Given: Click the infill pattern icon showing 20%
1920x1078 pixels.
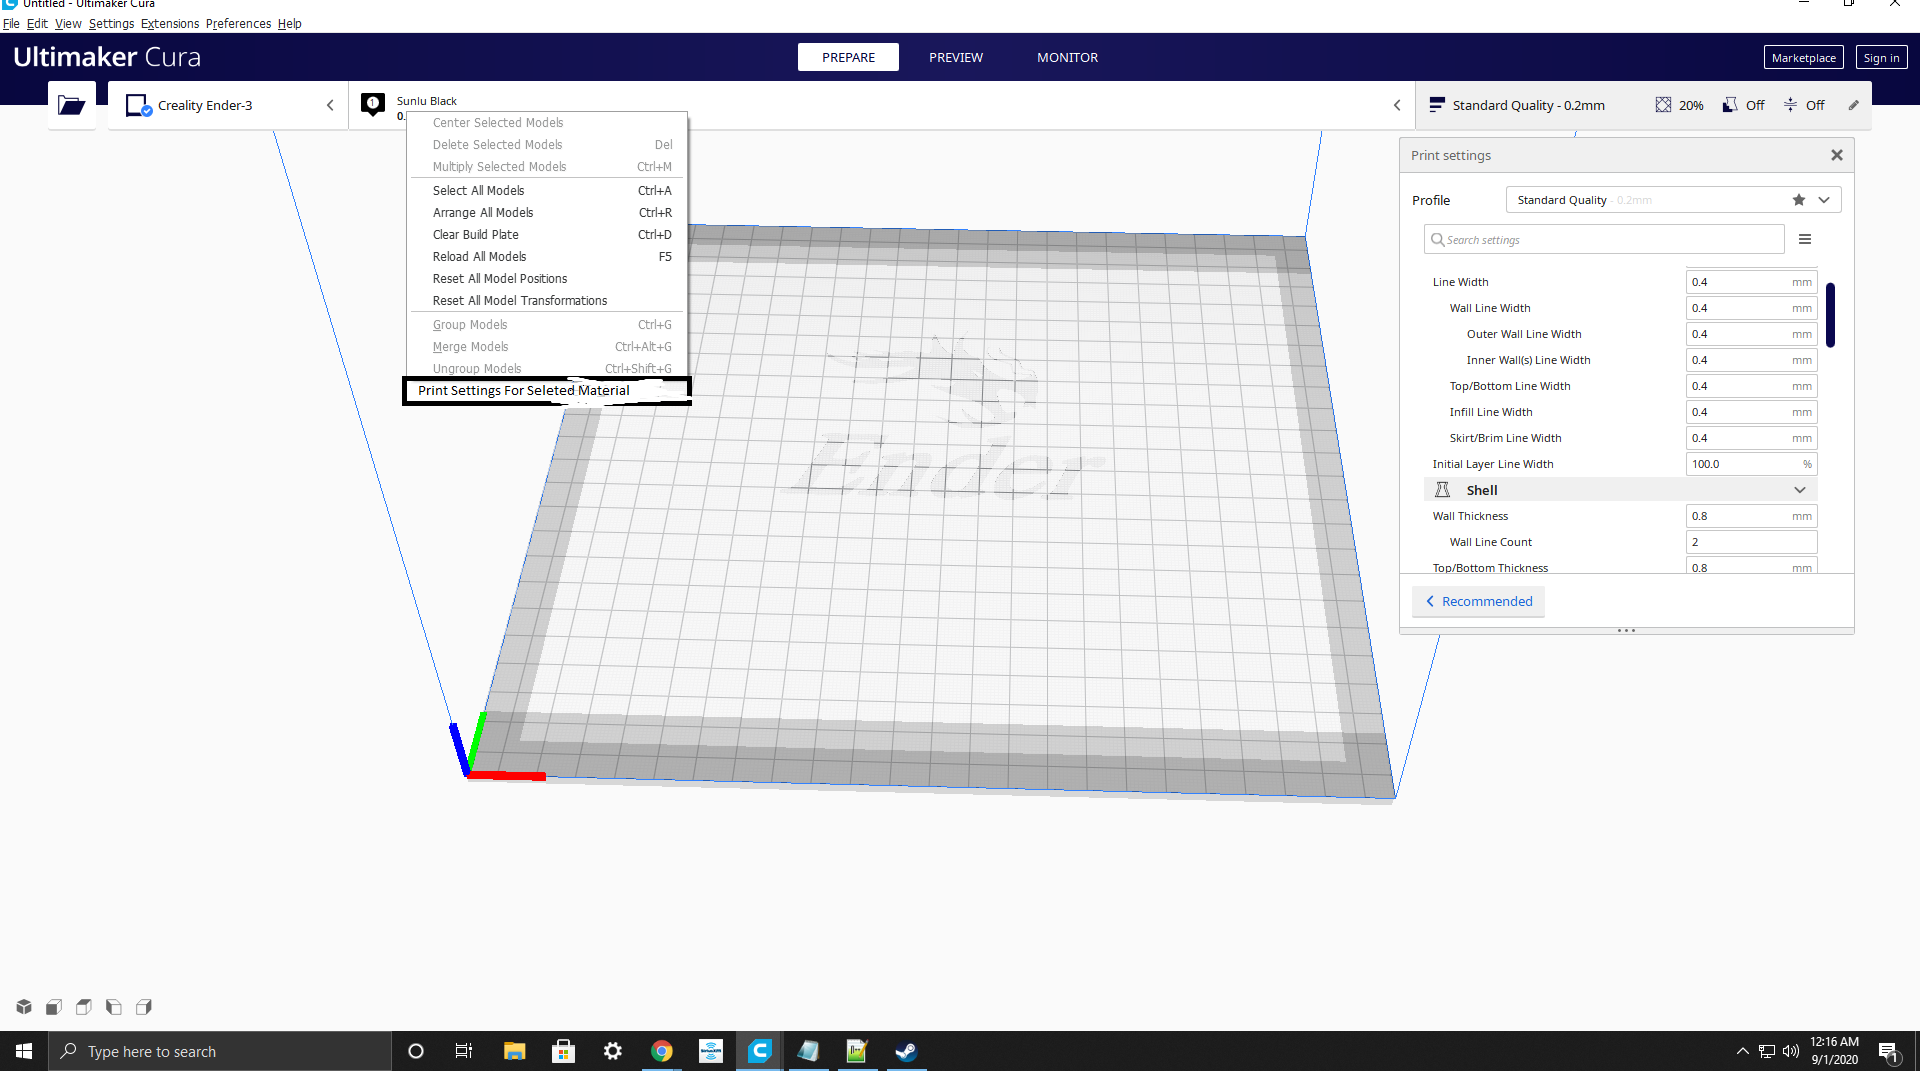Looking at the screenshot, I should point(1664,104).
